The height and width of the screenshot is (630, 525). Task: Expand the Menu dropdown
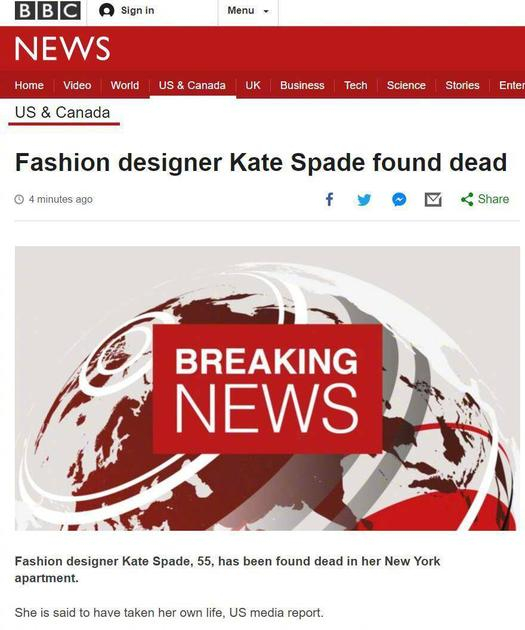point(248,11)
